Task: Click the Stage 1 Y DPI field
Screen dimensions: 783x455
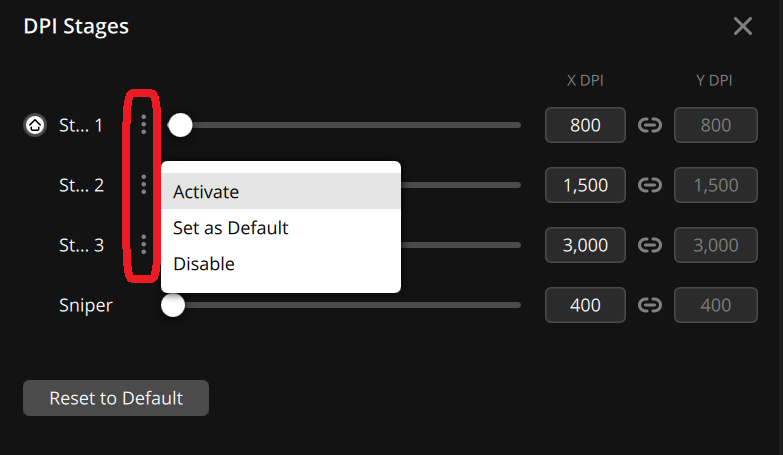Action: [716, 126]
